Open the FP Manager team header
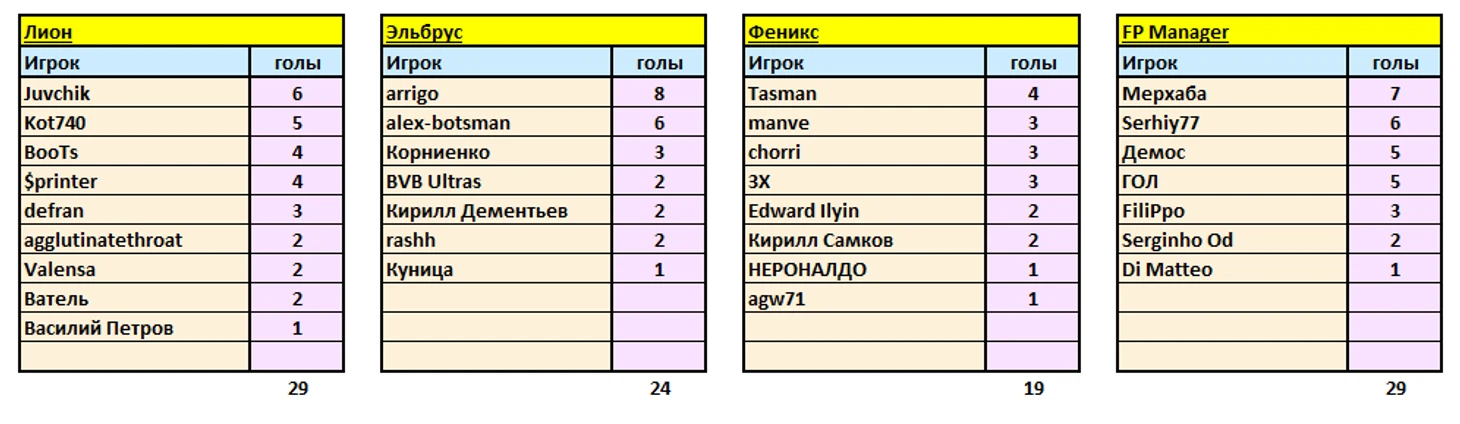This screenshot has width=1460, height=424. click(1175, 32)
